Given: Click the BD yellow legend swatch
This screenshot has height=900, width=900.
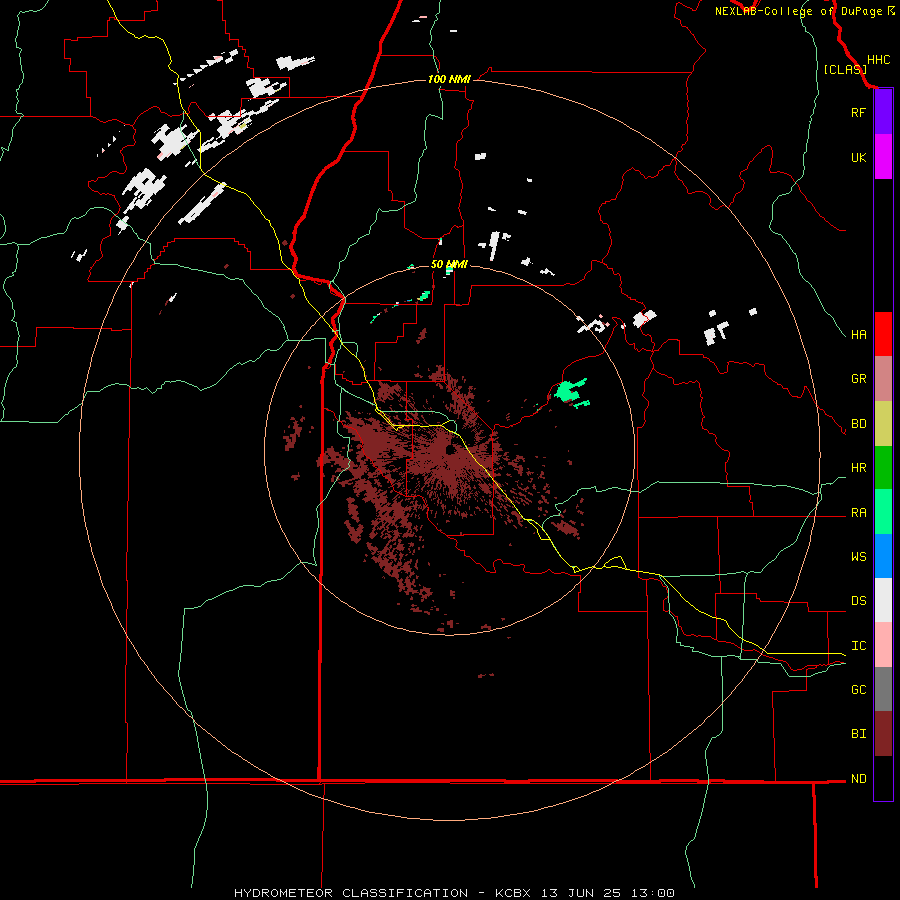Looking at the screenshot, I should coord(883,424).
